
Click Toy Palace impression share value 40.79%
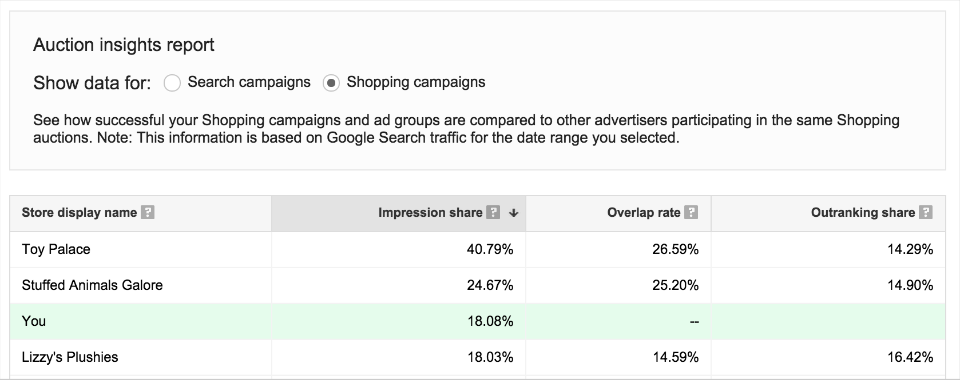490,250
